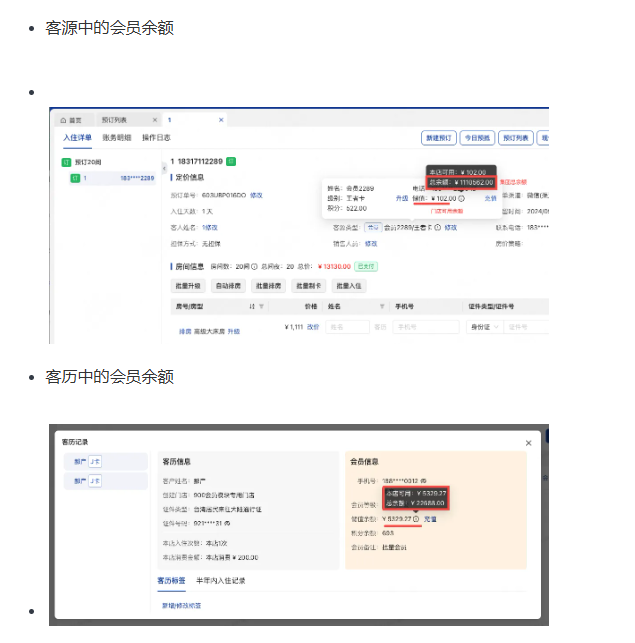Click the 批量升级 button

click(x=188, y=286)
